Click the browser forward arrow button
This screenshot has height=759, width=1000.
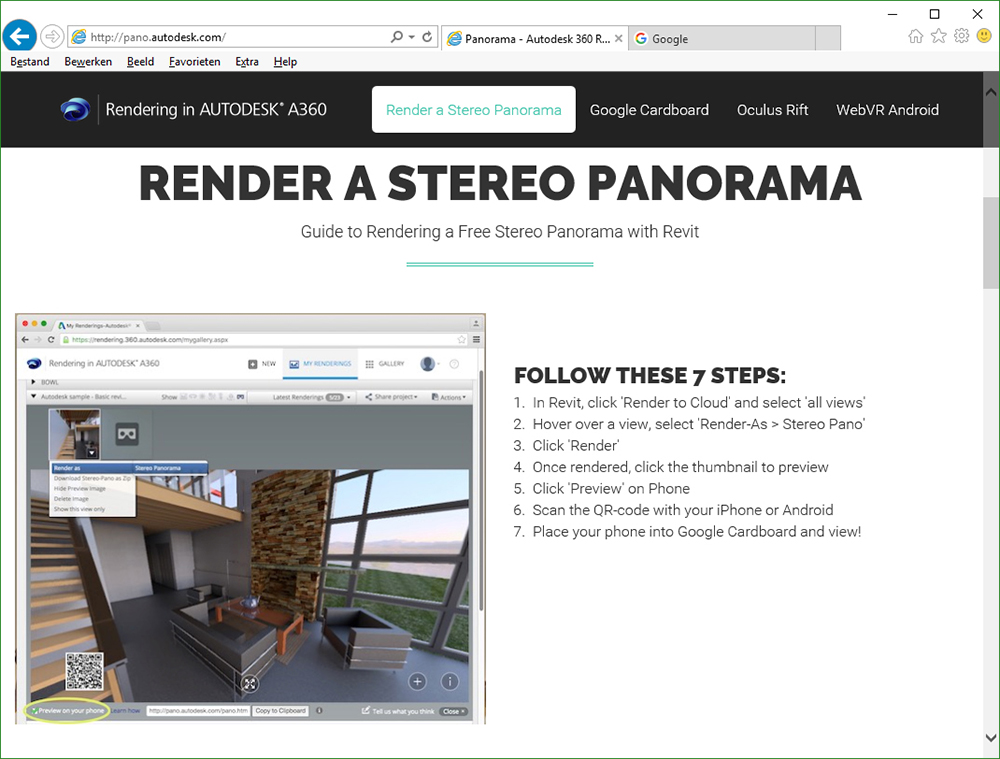pyautogui.click(x=52, y=36)
